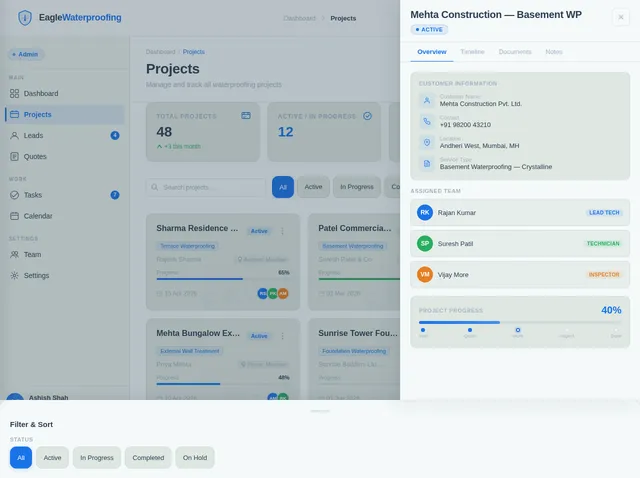The width and height of the screenshot is (640, 478).
Task: Select the Completed status filter chip
Action: pyautogui.click(x=148, y=458)
